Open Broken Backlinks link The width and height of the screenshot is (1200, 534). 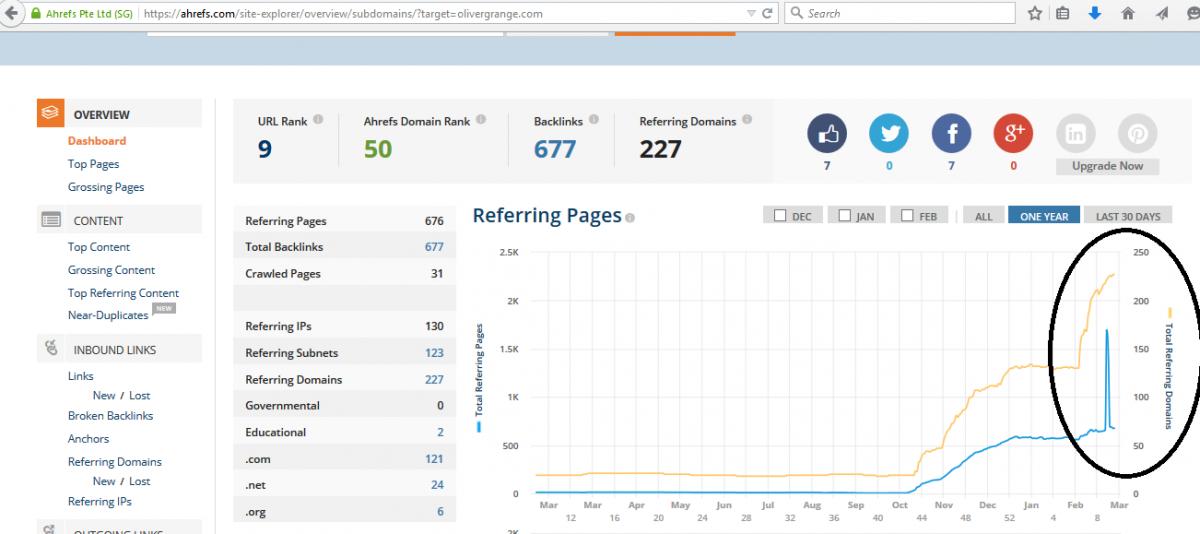(110, 416)
